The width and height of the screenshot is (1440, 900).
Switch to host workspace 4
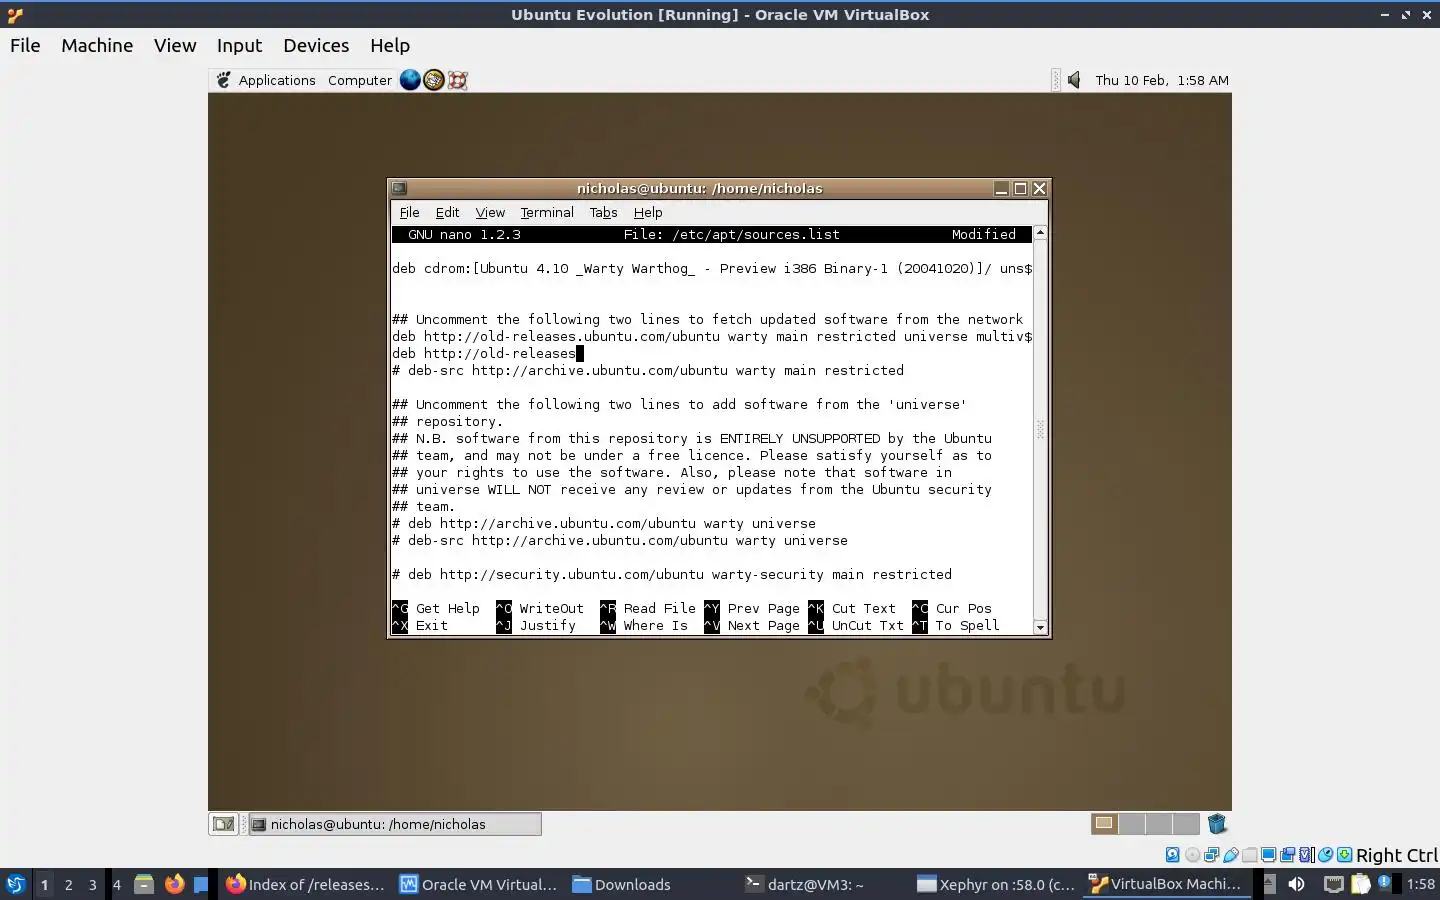pyautogui.click(x=117, y=884)
